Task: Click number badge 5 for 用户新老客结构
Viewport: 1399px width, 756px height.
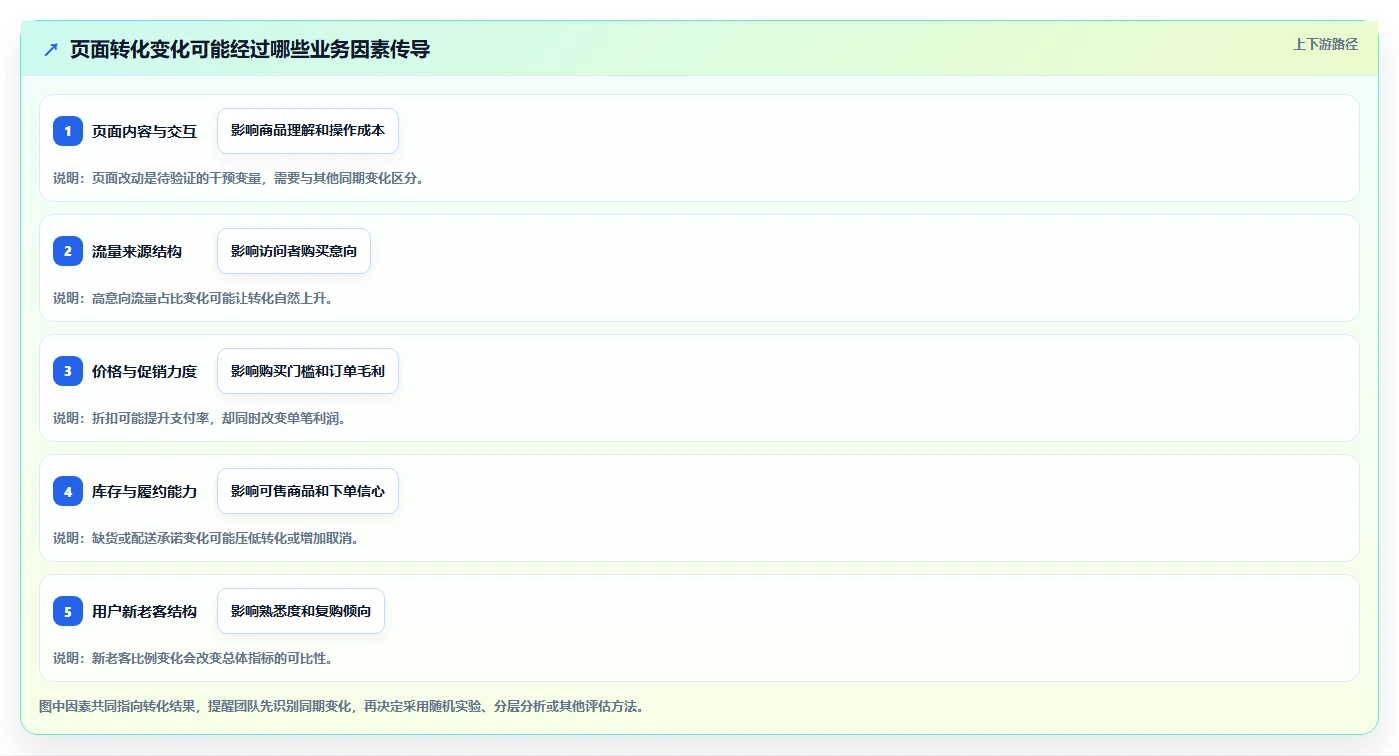Action: coord(68,611)
